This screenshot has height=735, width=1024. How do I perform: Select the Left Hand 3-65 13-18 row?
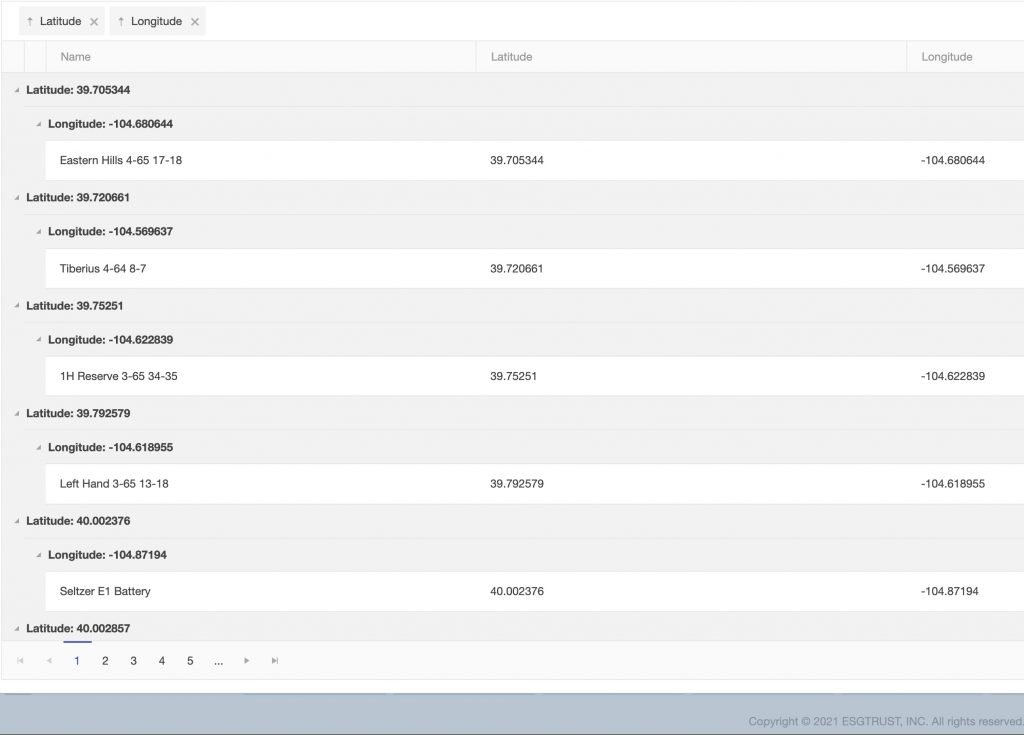[534, 484]
